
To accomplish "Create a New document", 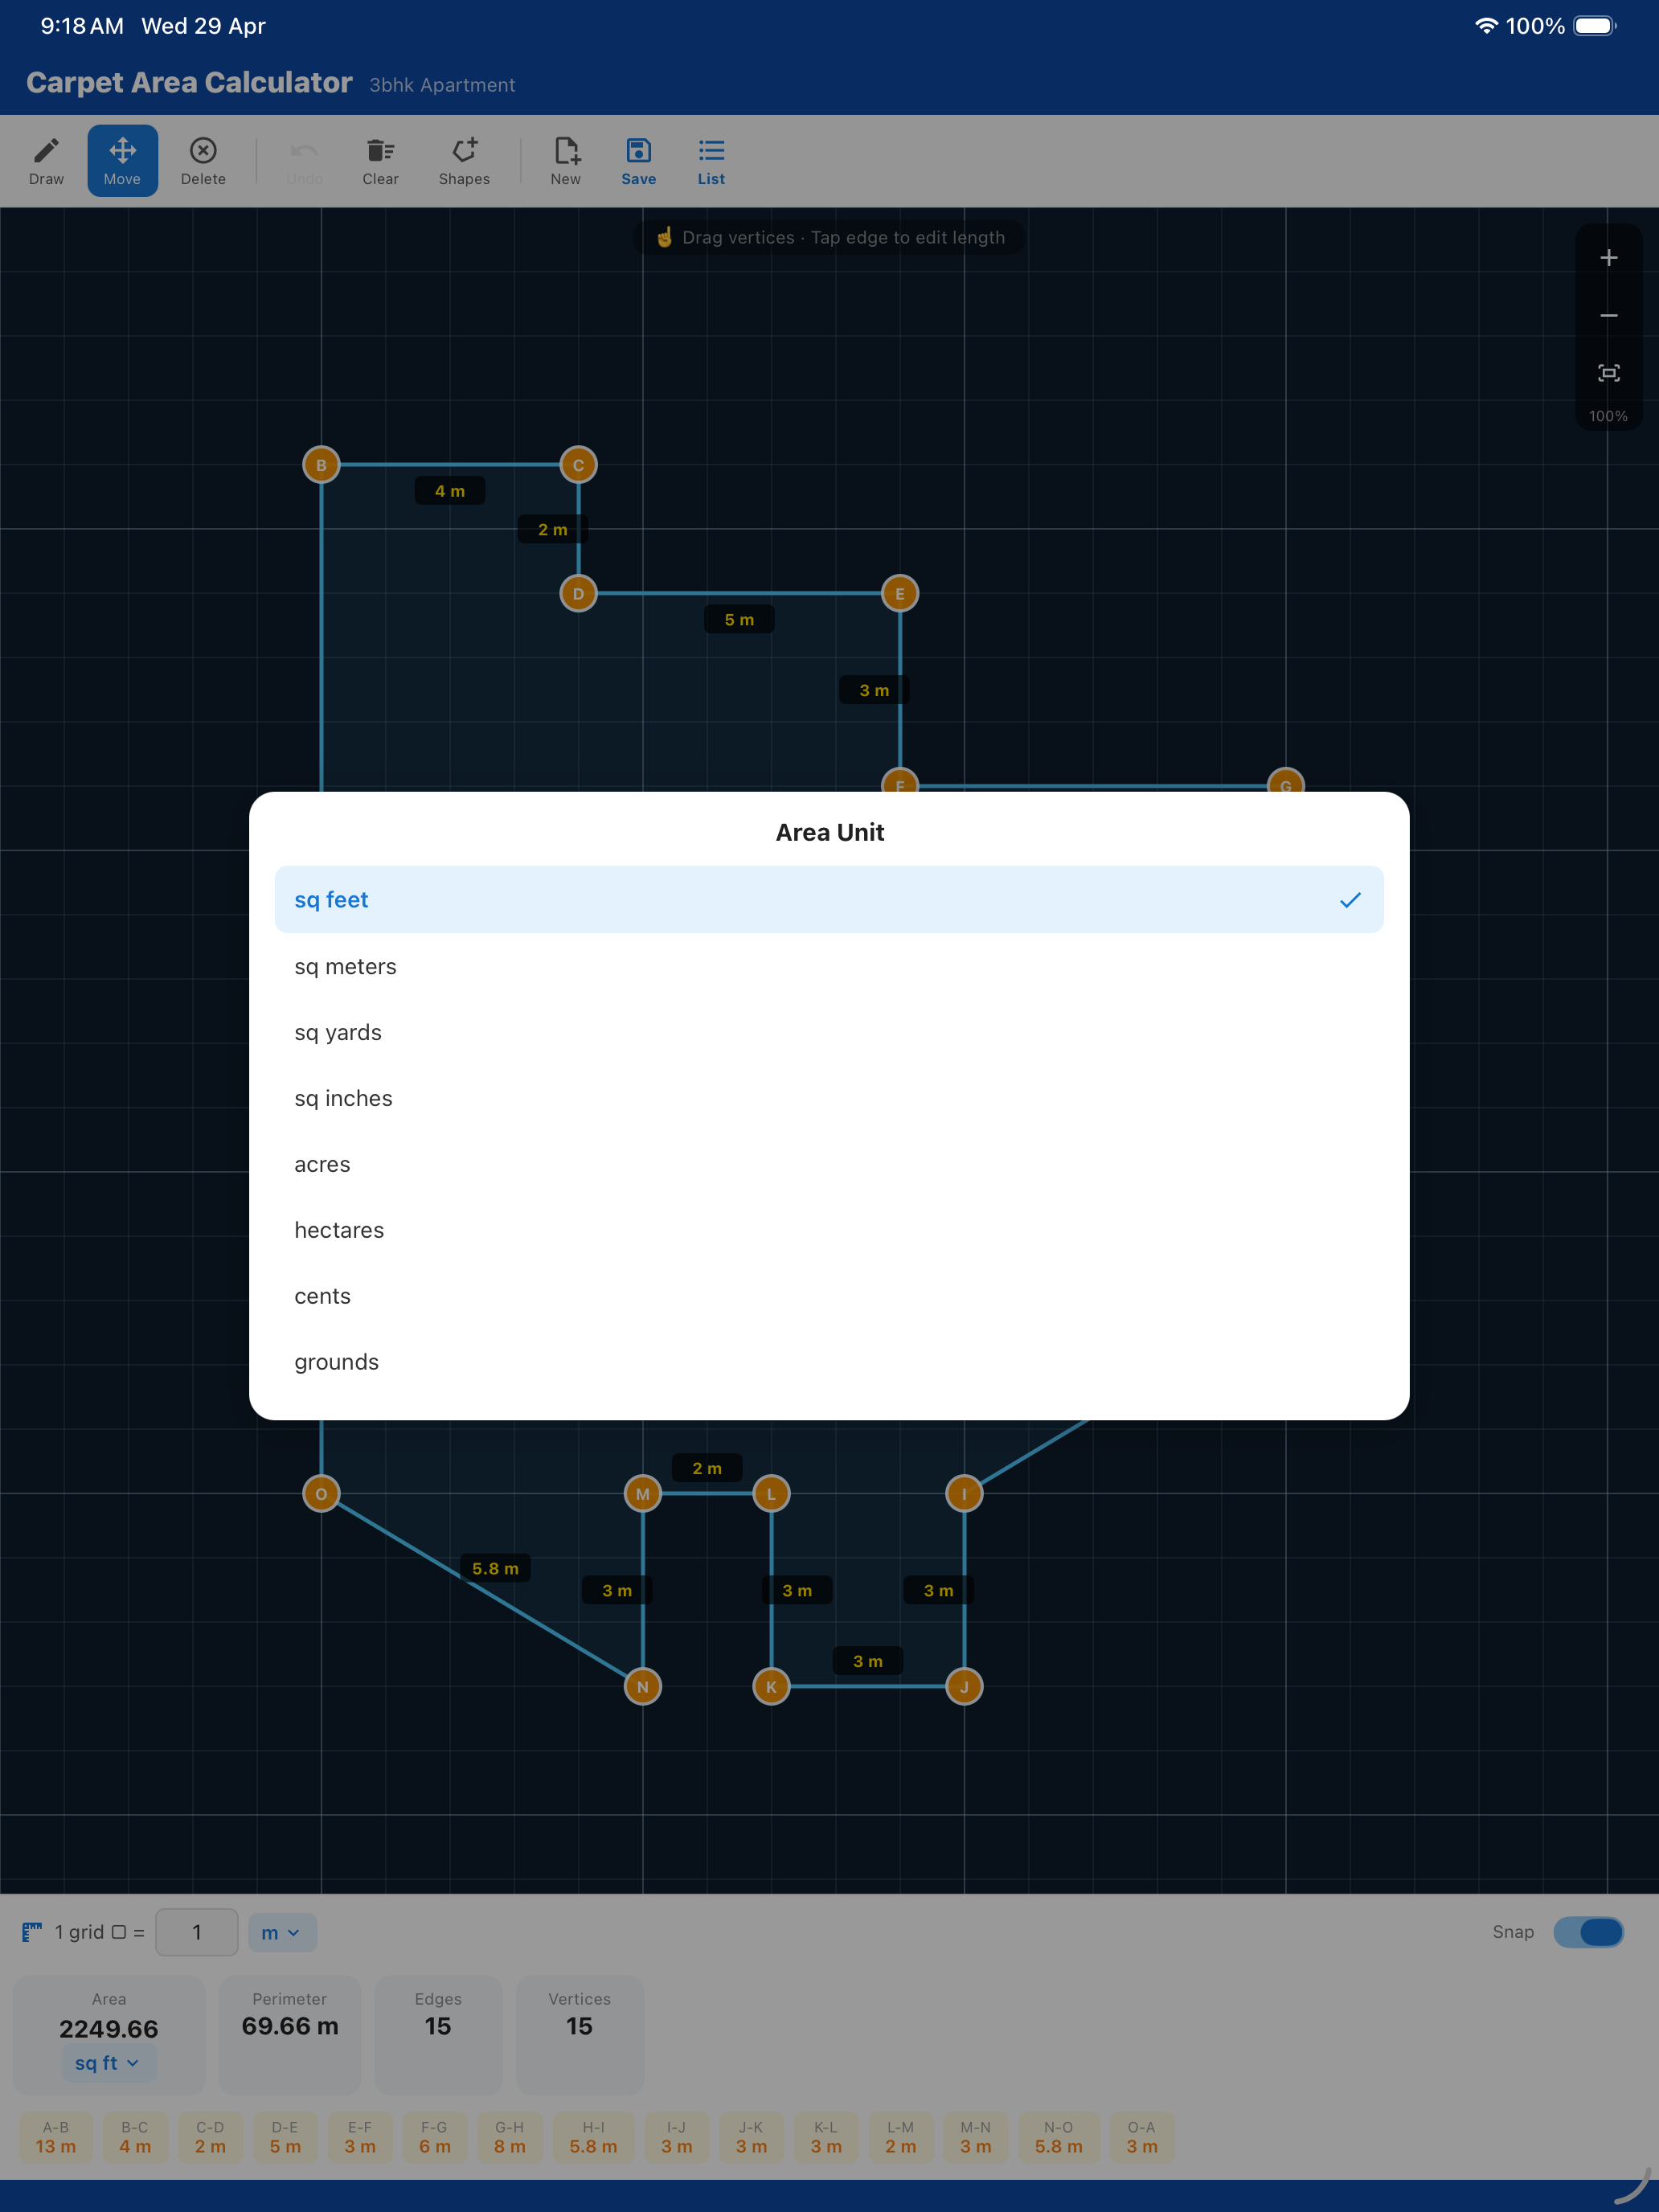I will point(566,161).
